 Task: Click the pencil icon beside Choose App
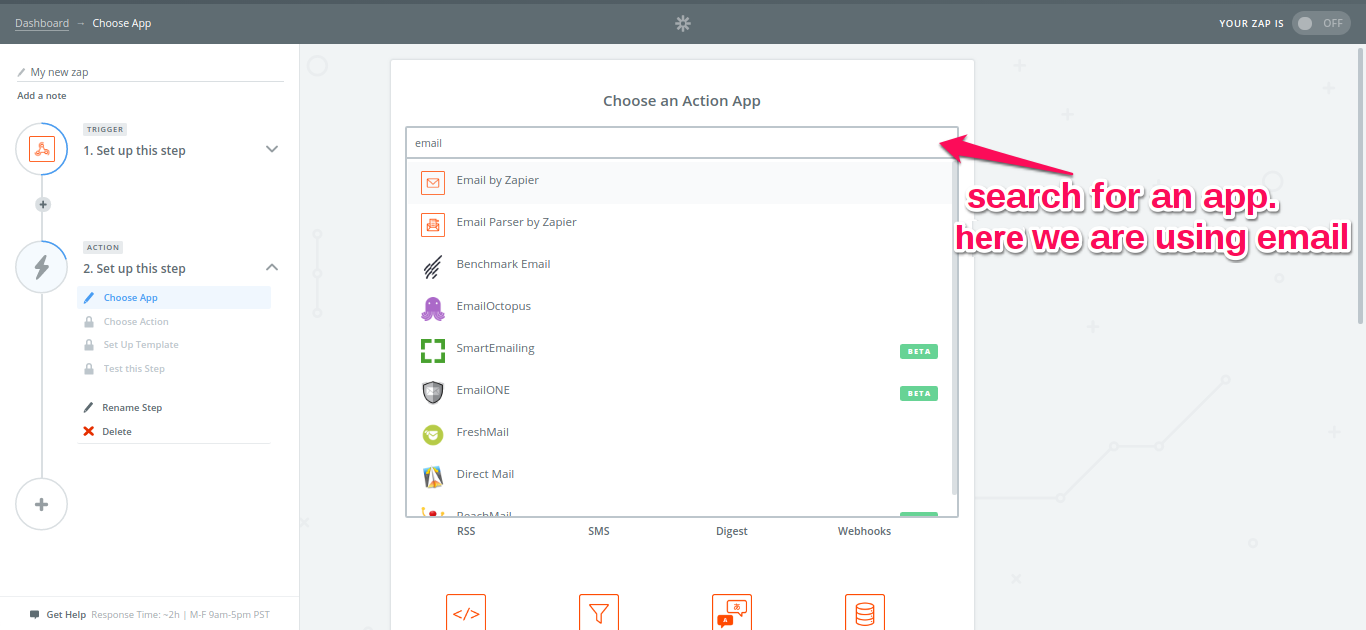[x=89, y=298]
